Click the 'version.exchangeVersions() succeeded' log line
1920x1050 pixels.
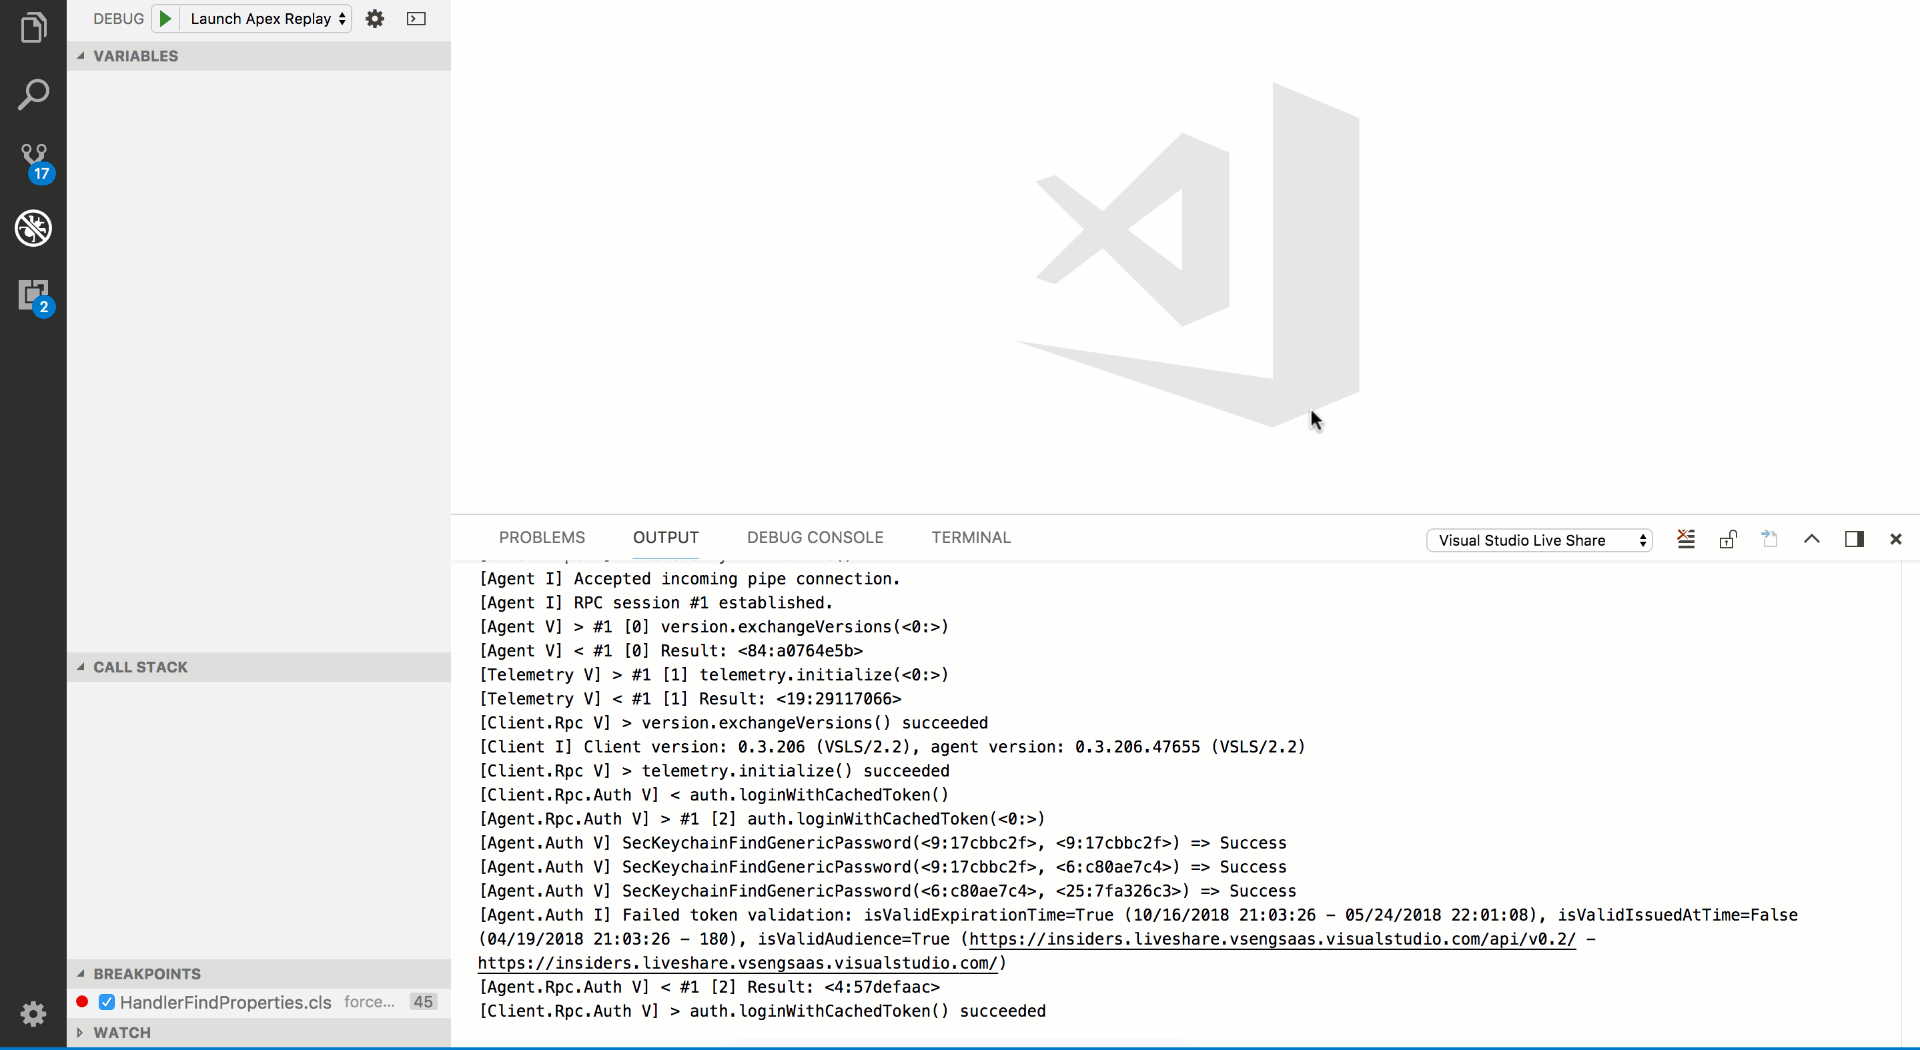[733, 723]
